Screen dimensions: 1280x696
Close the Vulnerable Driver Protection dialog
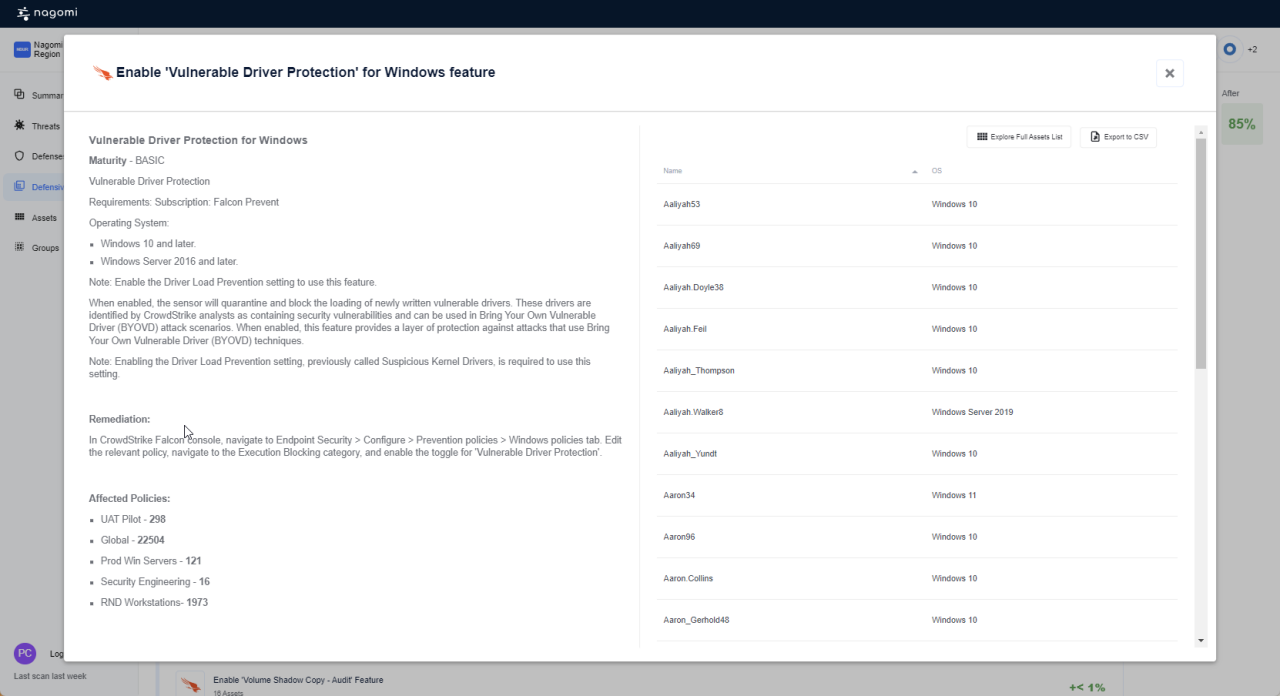[x=1169, y=73]
